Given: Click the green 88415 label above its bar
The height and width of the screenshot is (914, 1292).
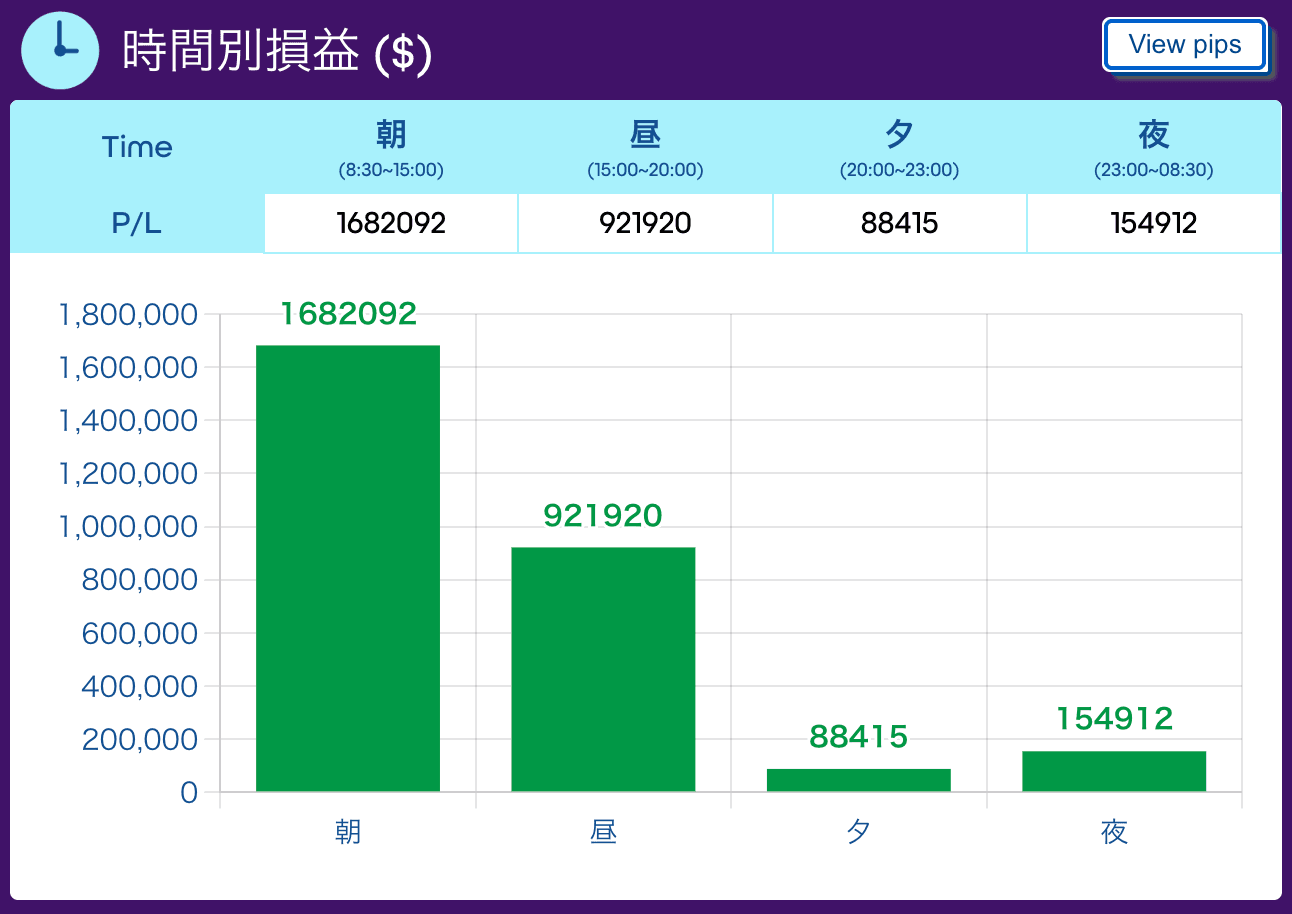Looking at the screenshot, I should (859, 737).
